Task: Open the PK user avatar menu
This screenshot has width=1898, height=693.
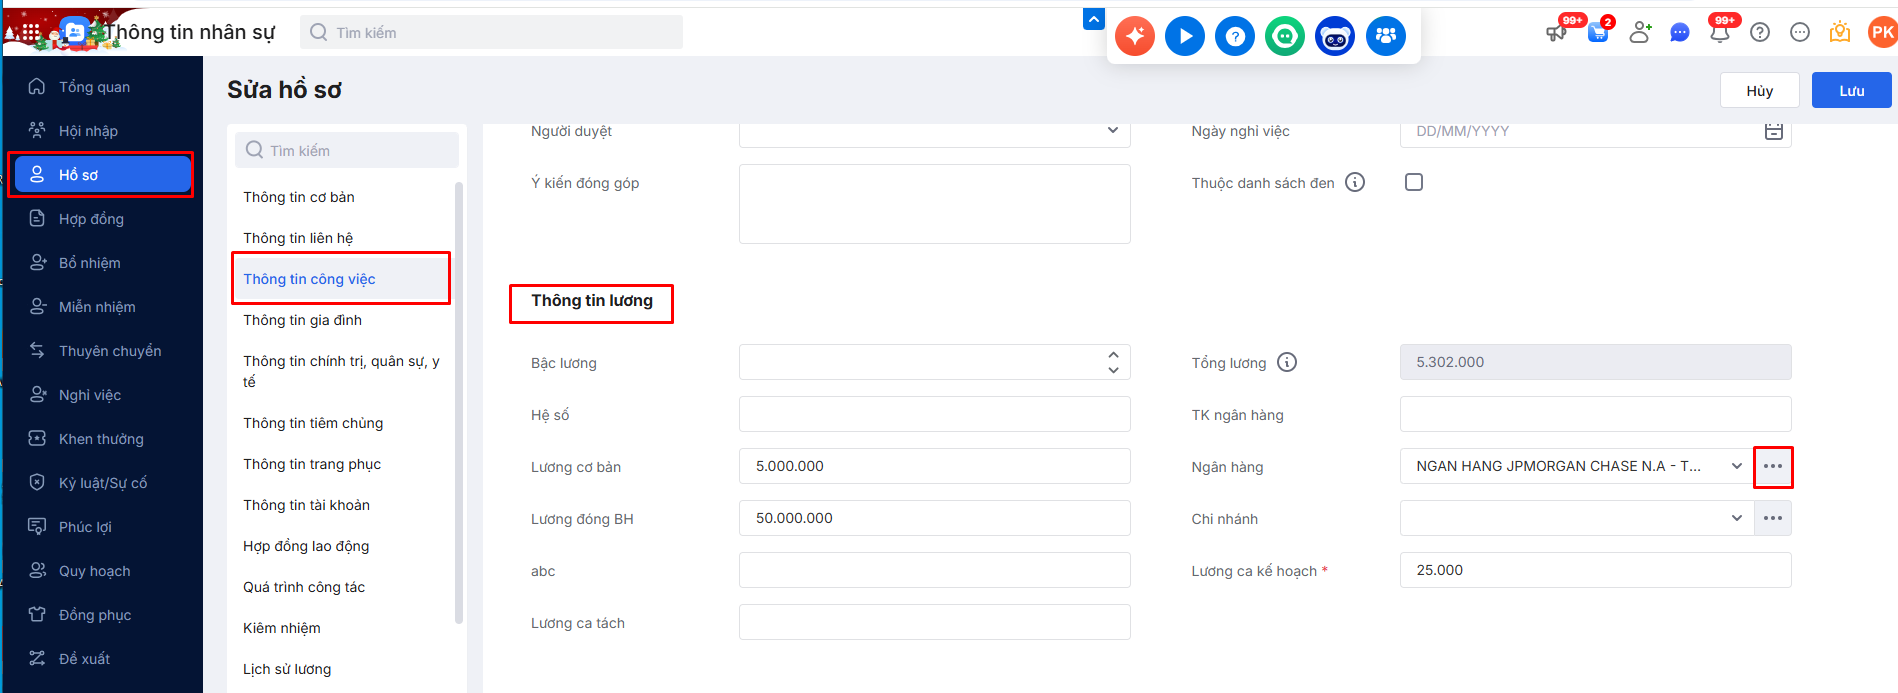Action: (x=1882, y=32)
